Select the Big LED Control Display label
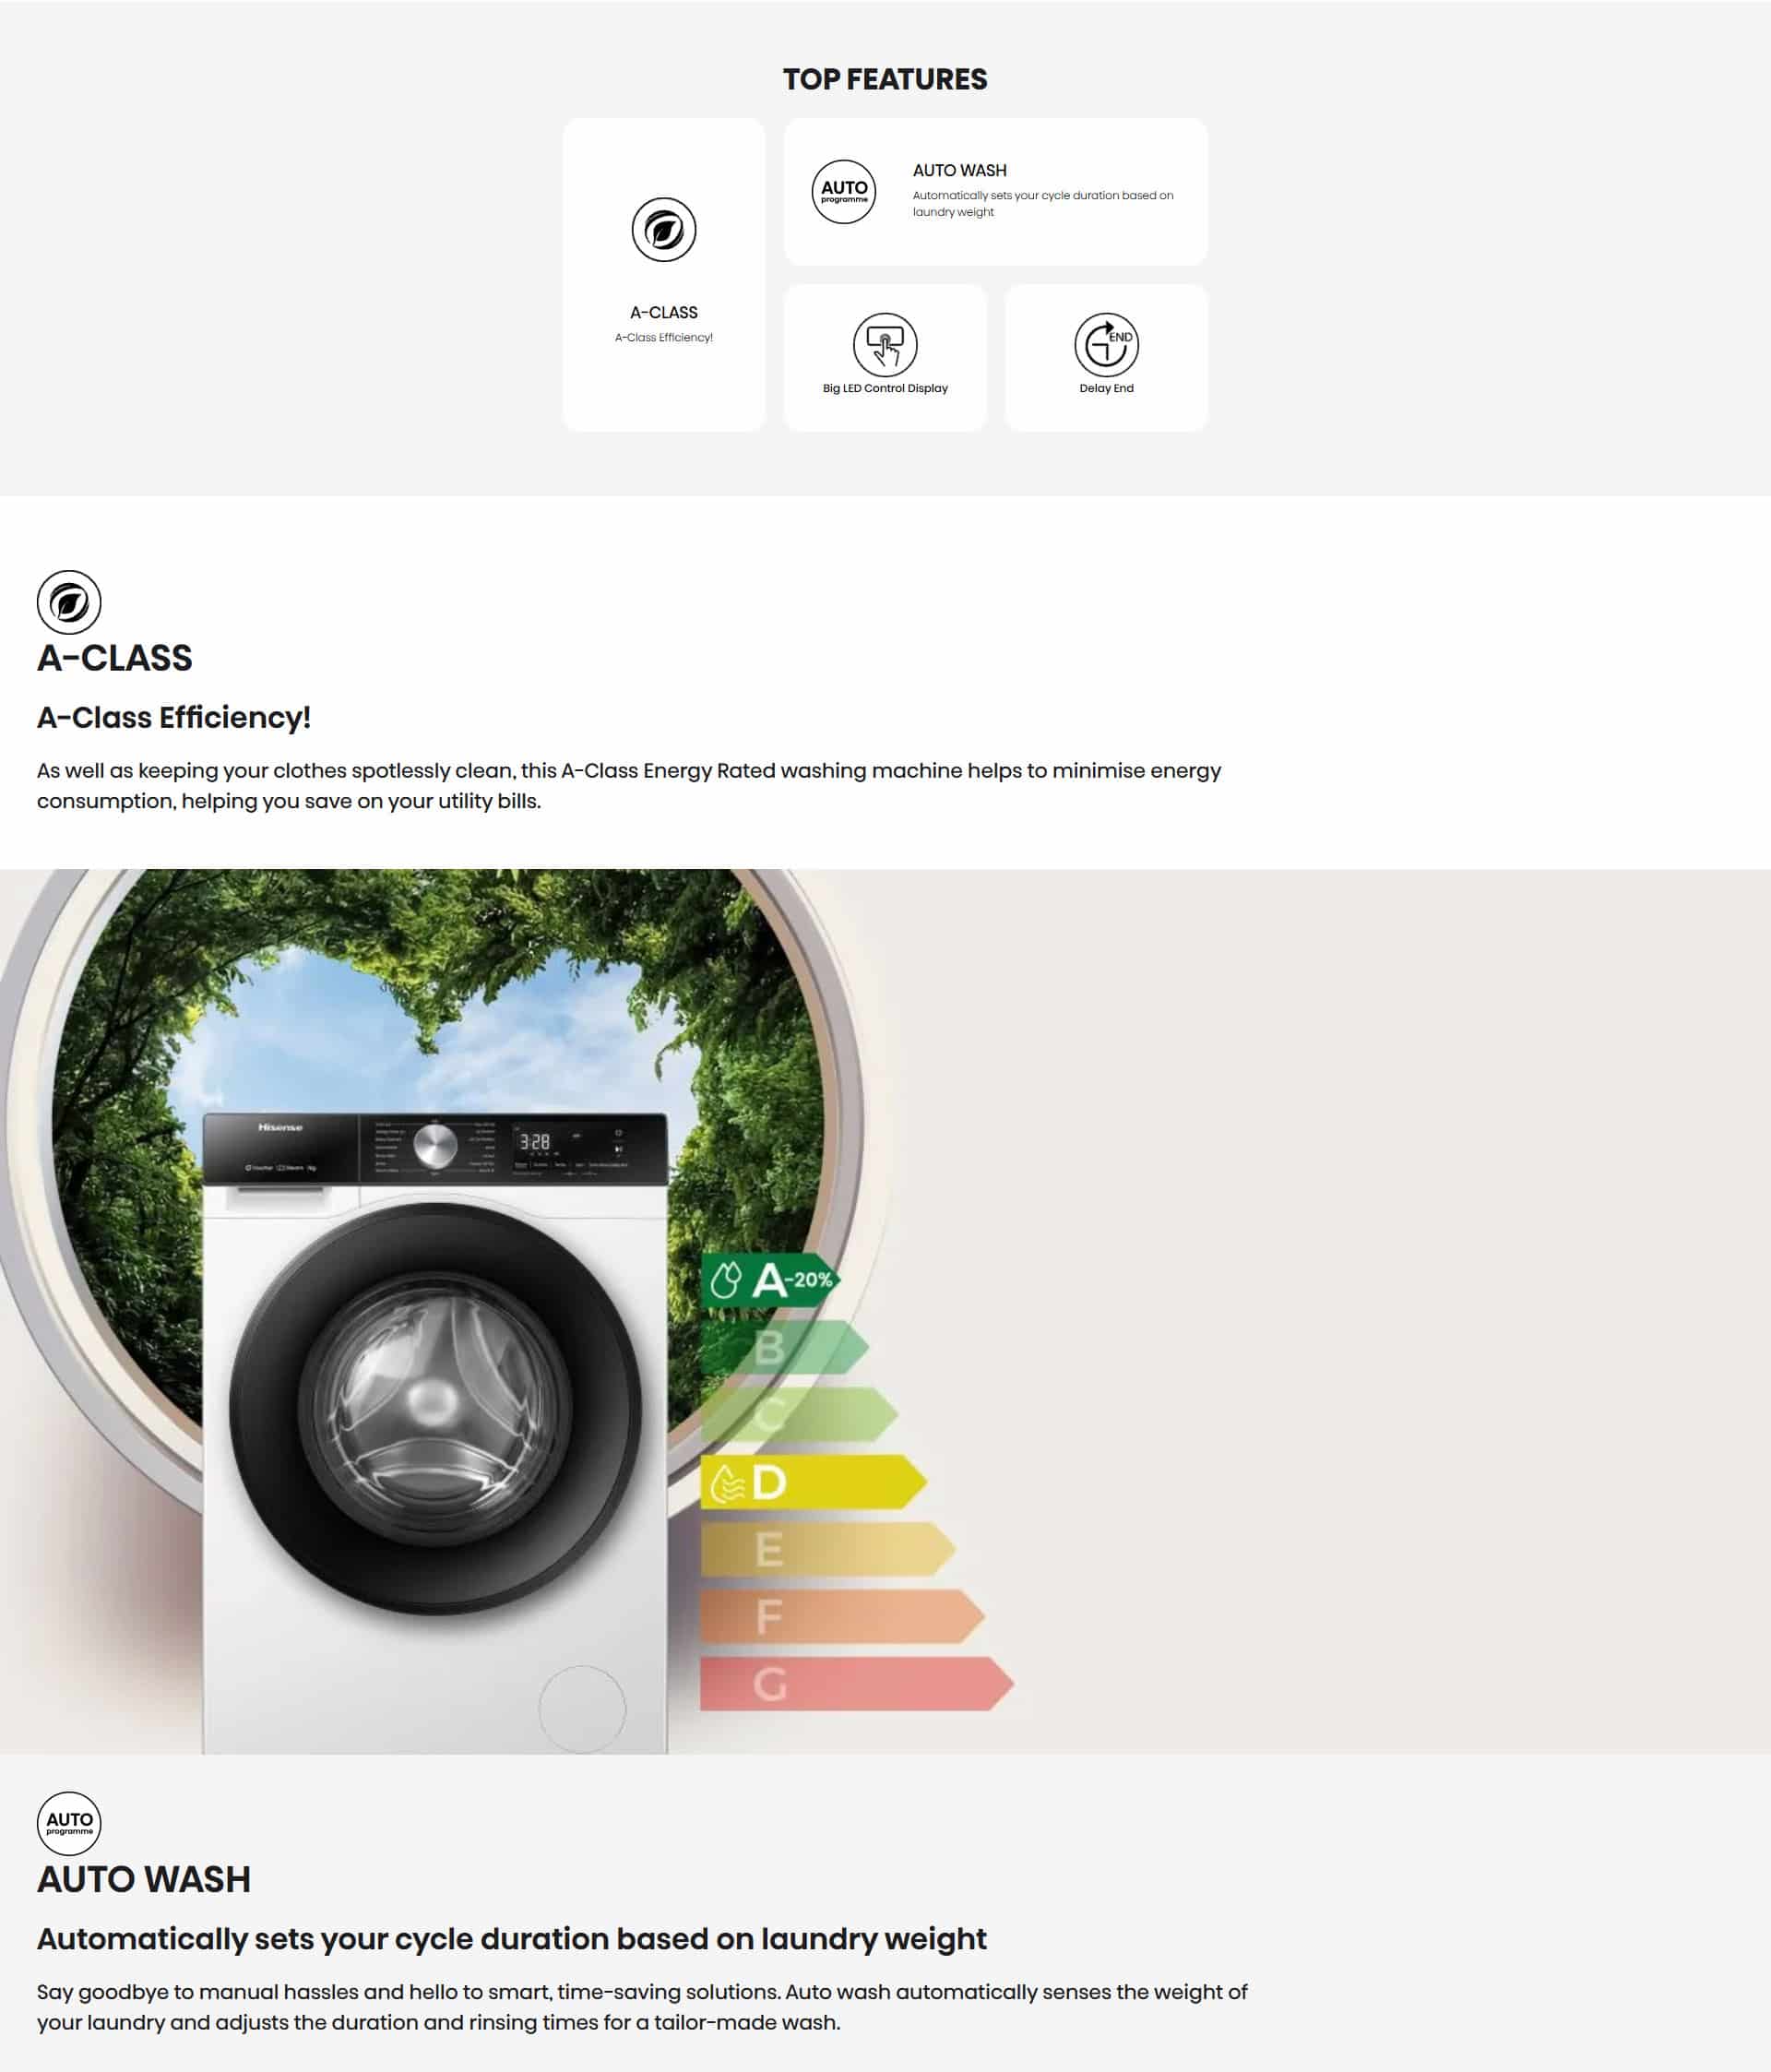 coord(885,388)
